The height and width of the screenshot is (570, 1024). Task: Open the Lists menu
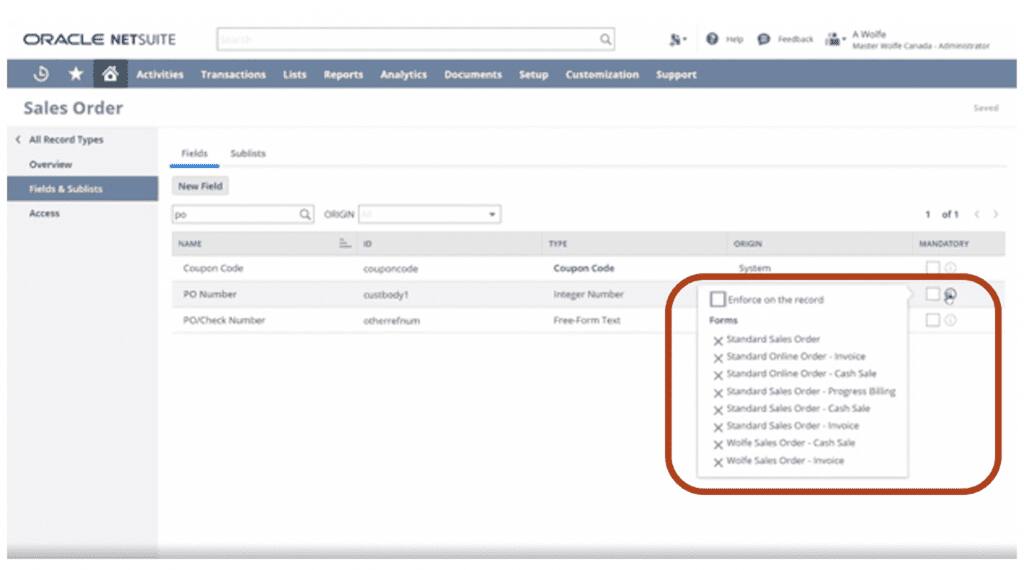pyautogui.click(x=295, y=74)
